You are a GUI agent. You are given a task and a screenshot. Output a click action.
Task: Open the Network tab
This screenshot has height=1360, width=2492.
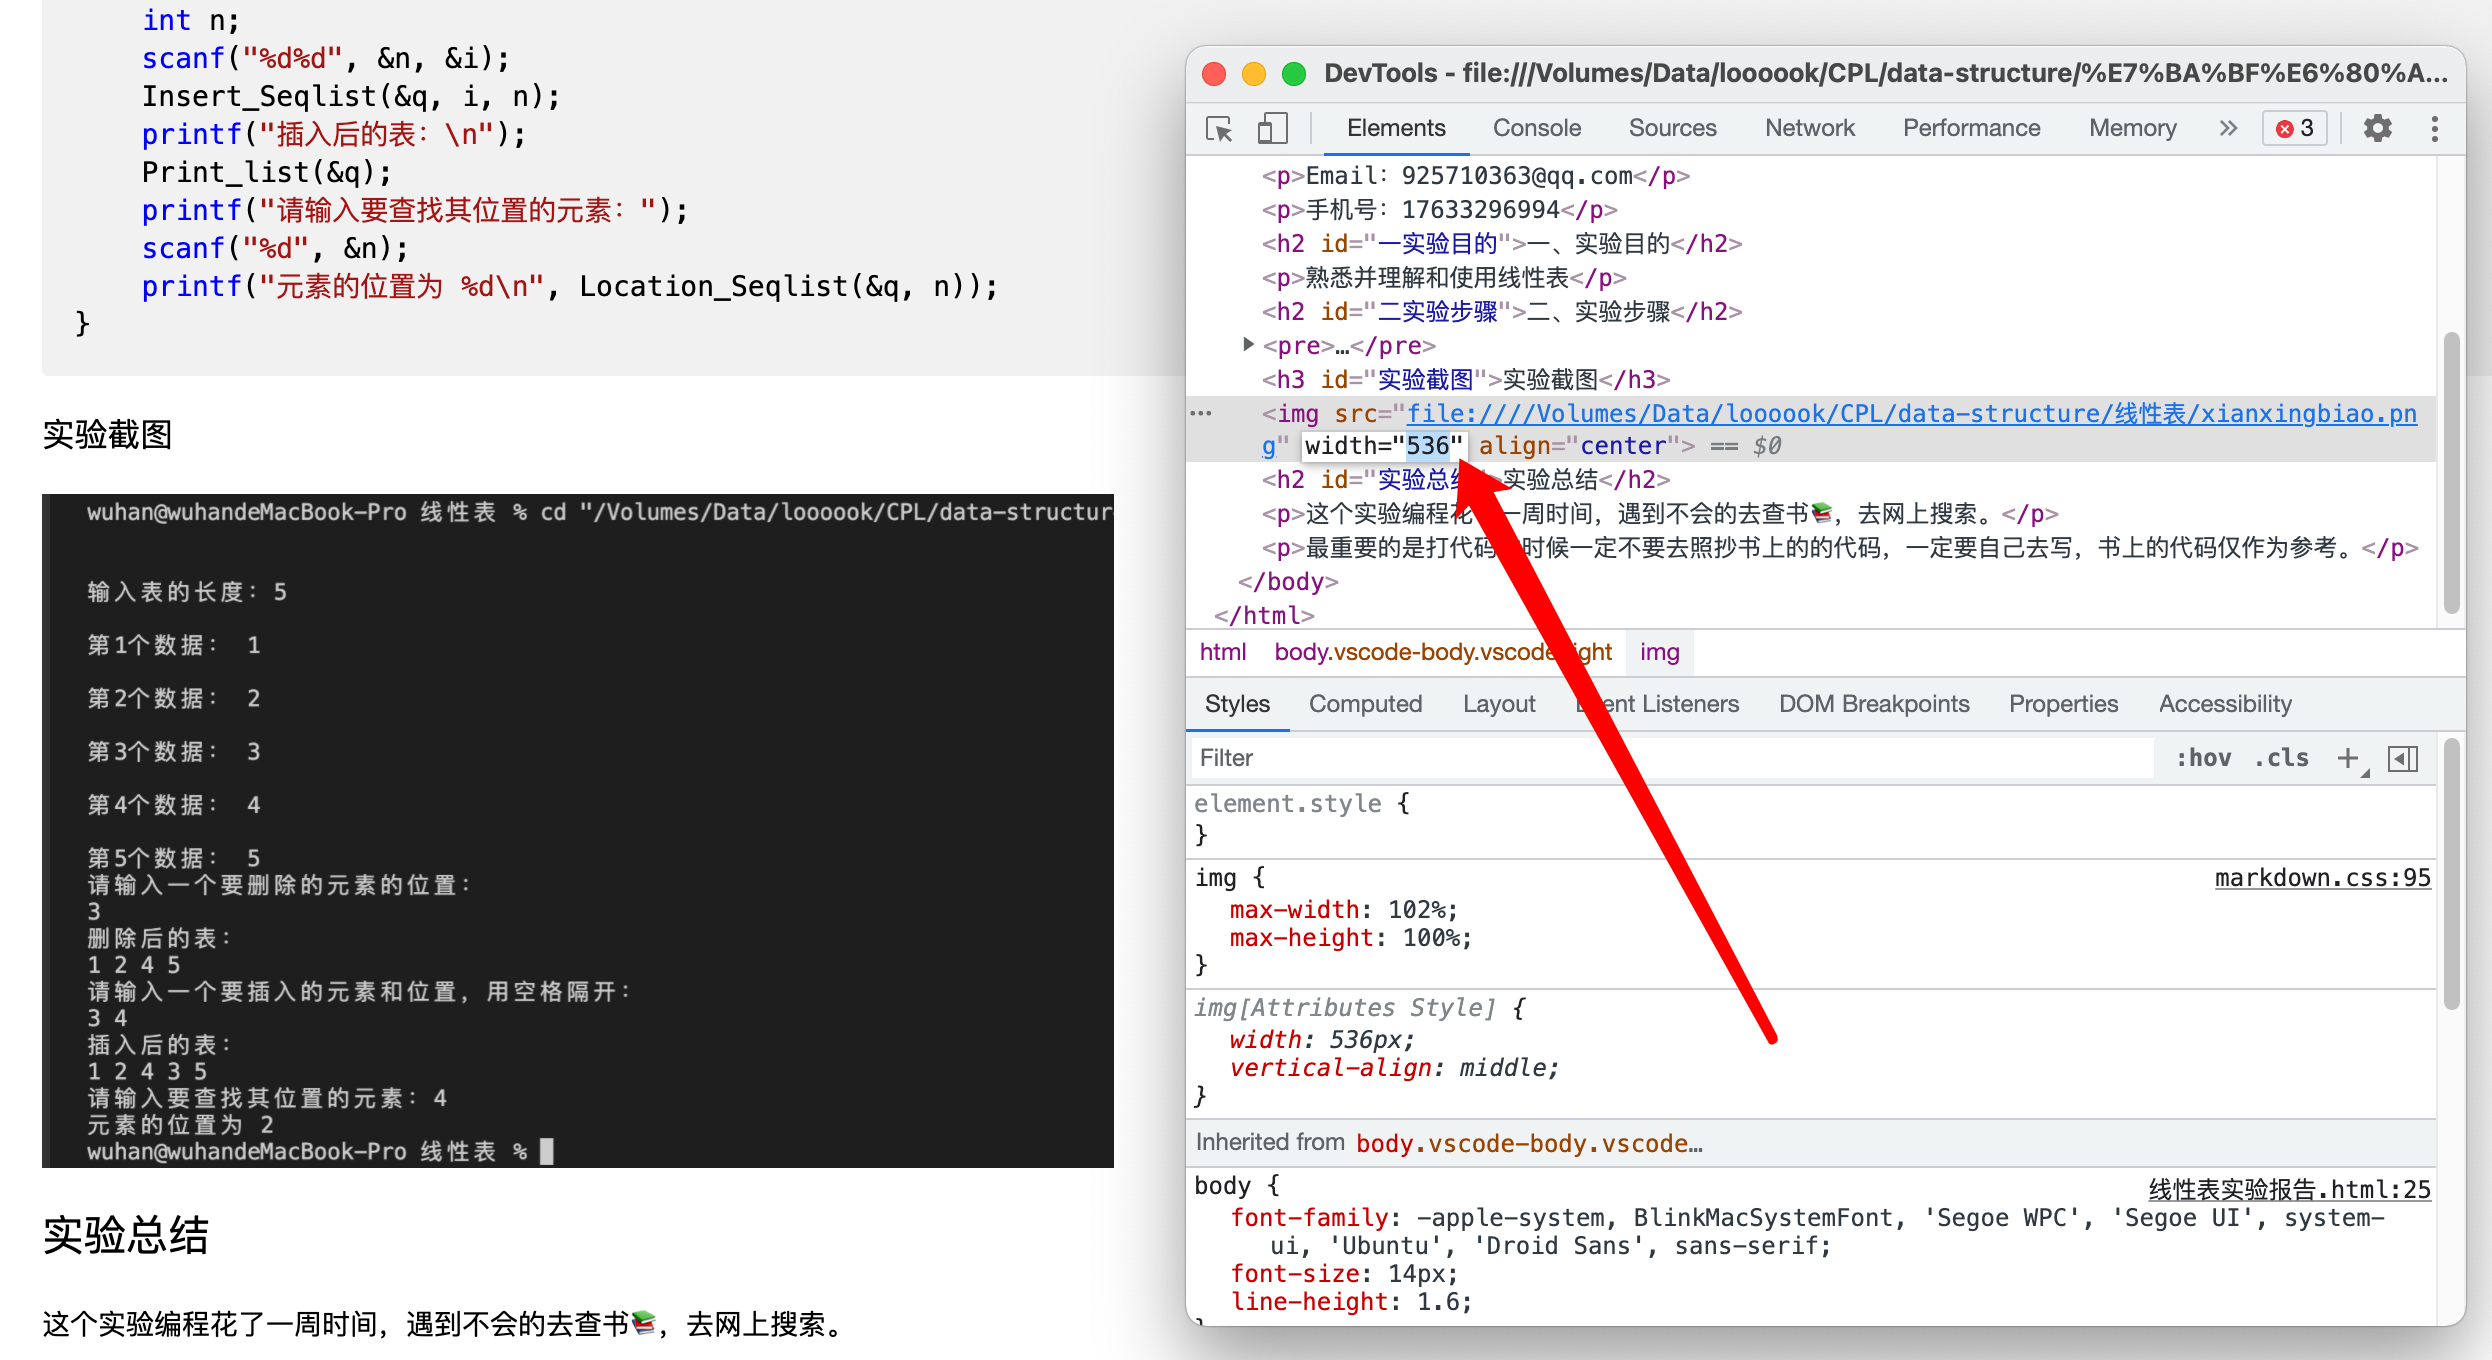coord(1809,129)
